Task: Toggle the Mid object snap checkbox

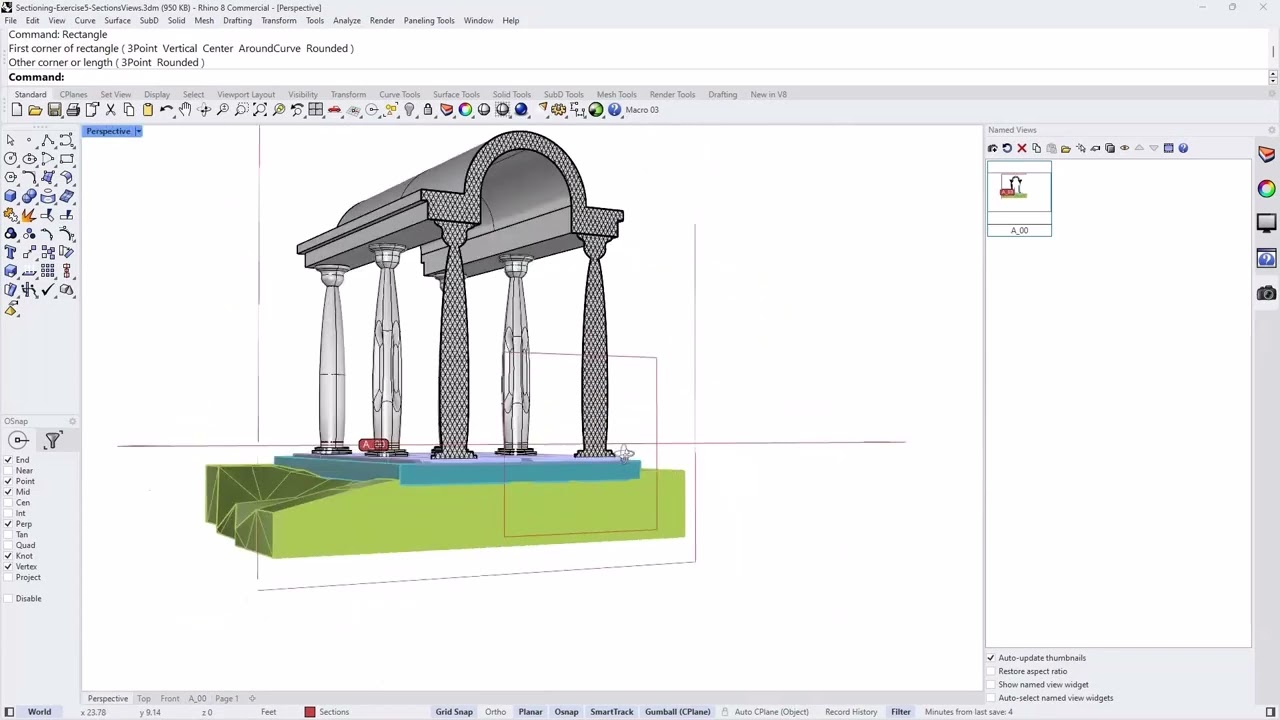Action: pos(8,492)
